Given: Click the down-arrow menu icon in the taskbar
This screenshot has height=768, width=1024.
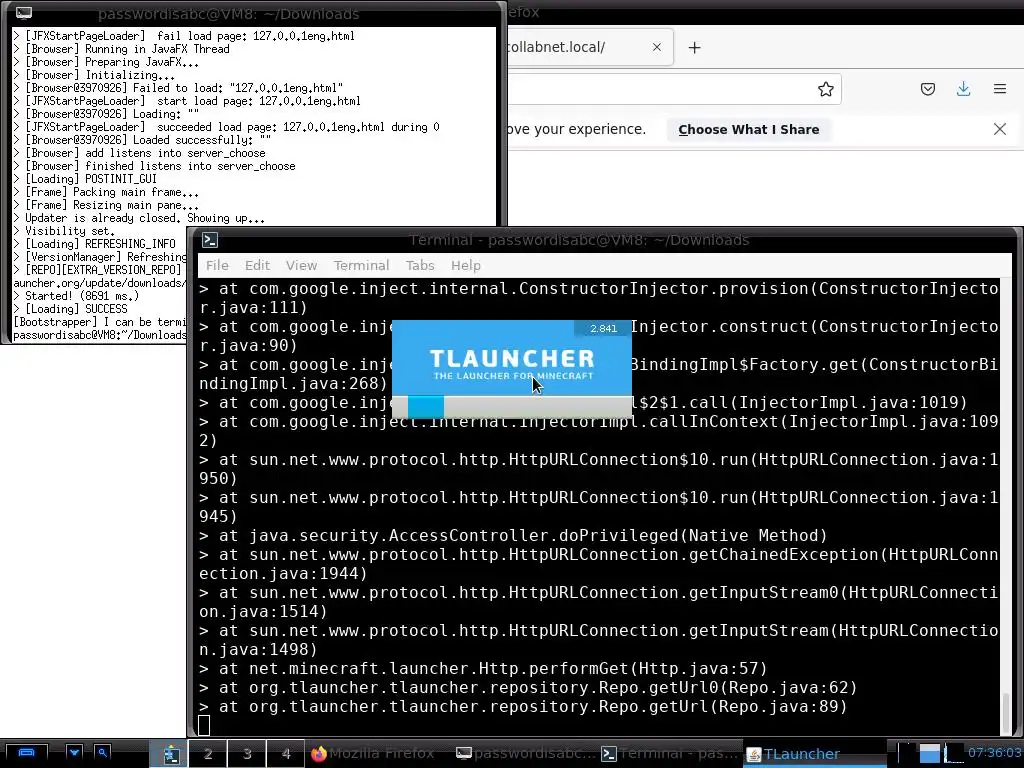Looking at the screenshot, I should coord(74,753).
